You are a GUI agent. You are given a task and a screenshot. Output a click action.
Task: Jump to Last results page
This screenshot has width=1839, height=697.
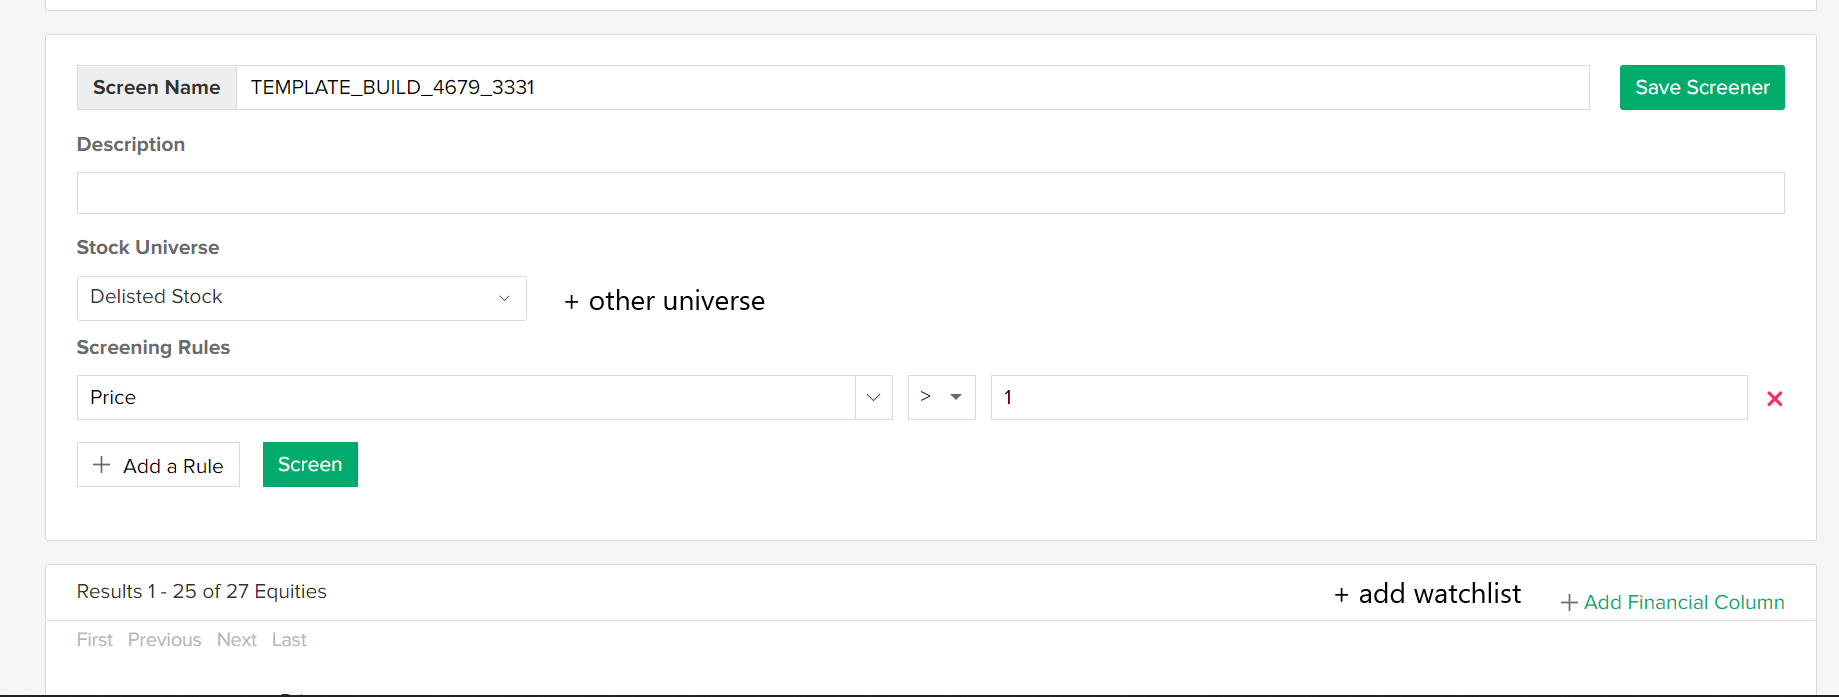289,640
